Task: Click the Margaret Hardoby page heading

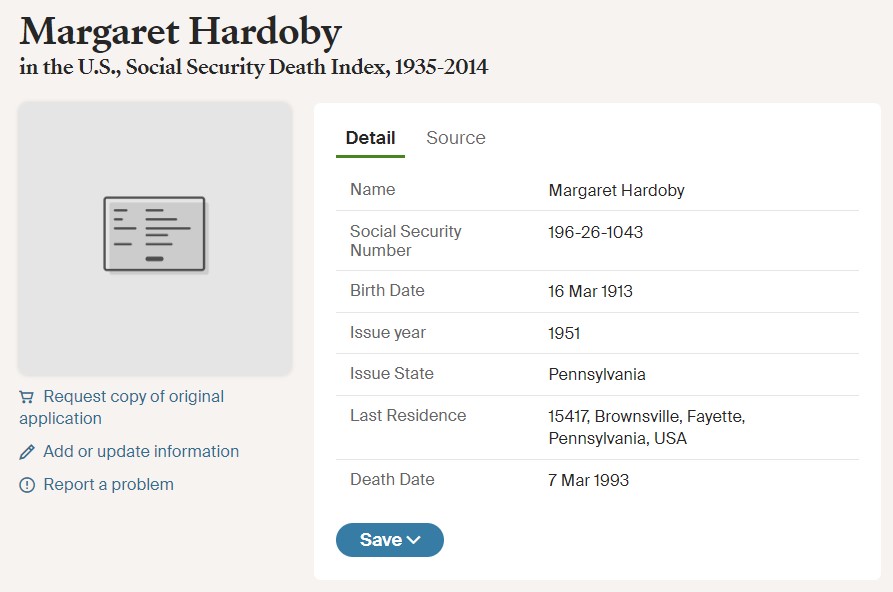Action: pos(181,32)
